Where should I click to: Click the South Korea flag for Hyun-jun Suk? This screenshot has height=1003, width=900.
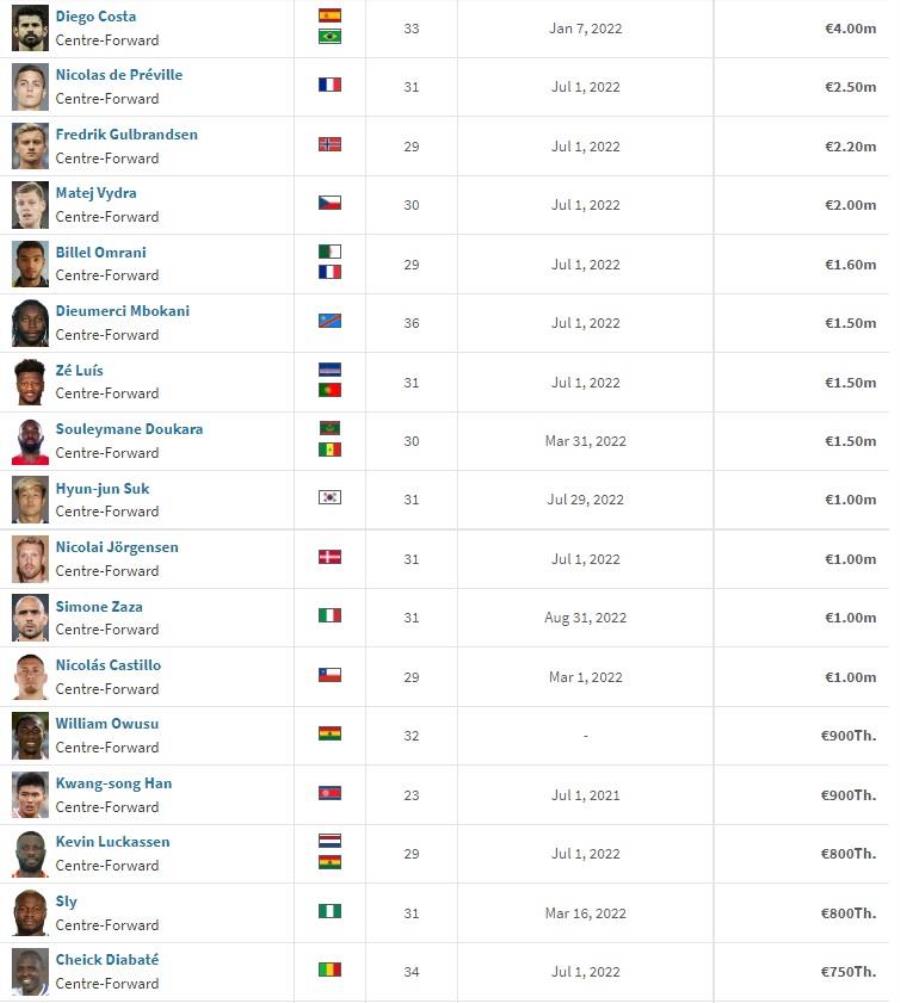click(329, 497)
